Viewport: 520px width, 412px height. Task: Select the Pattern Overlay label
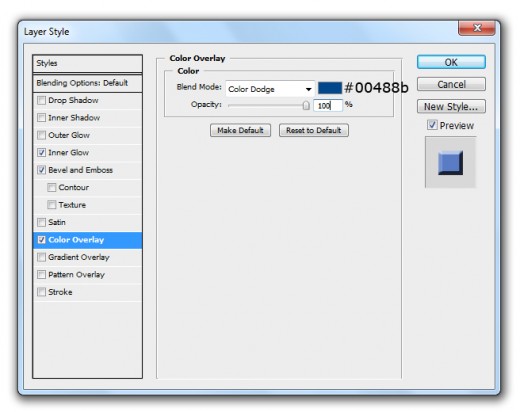pos(76,275)
